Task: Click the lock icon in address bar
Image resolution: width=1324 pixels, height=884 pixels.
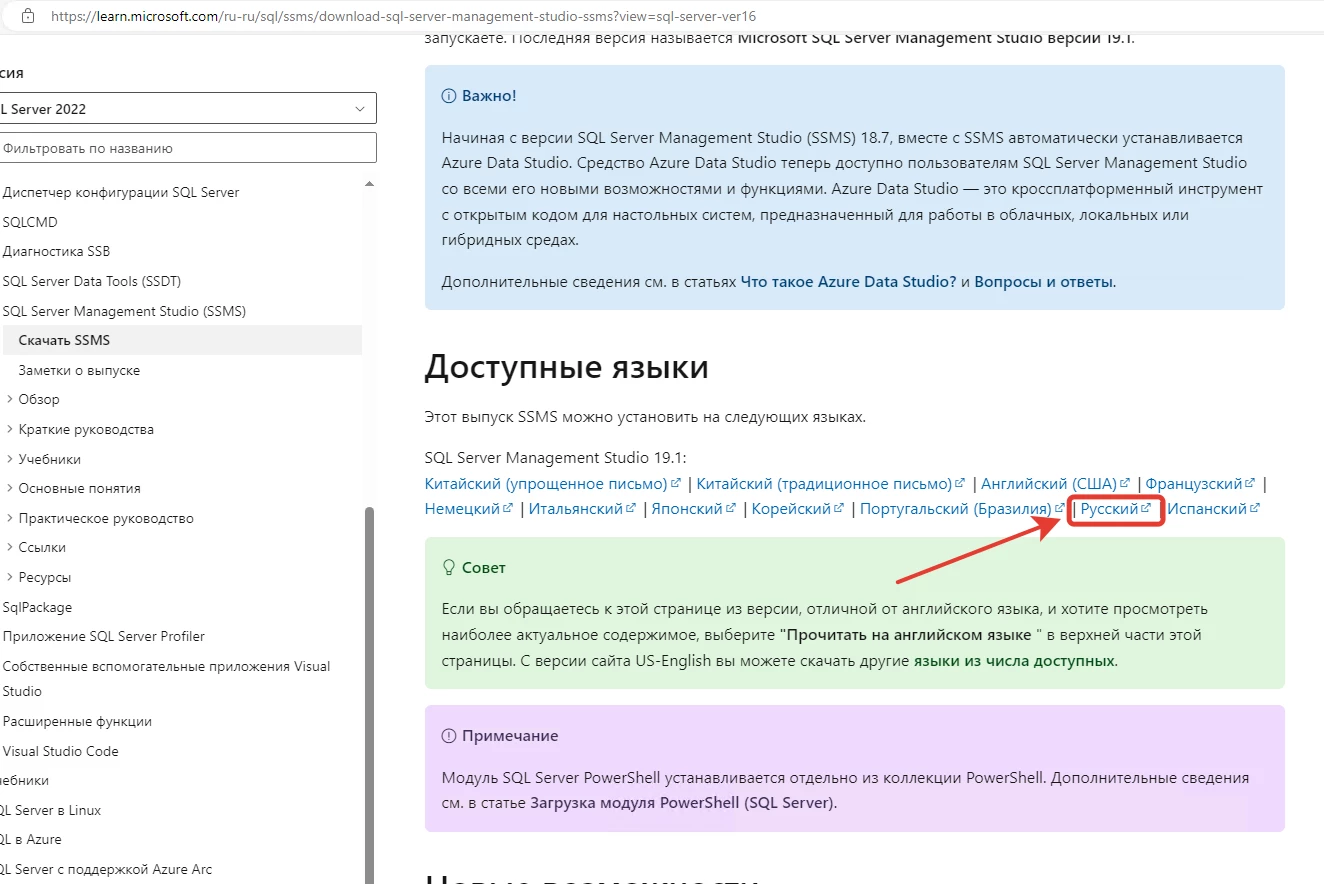Action: 28,16
